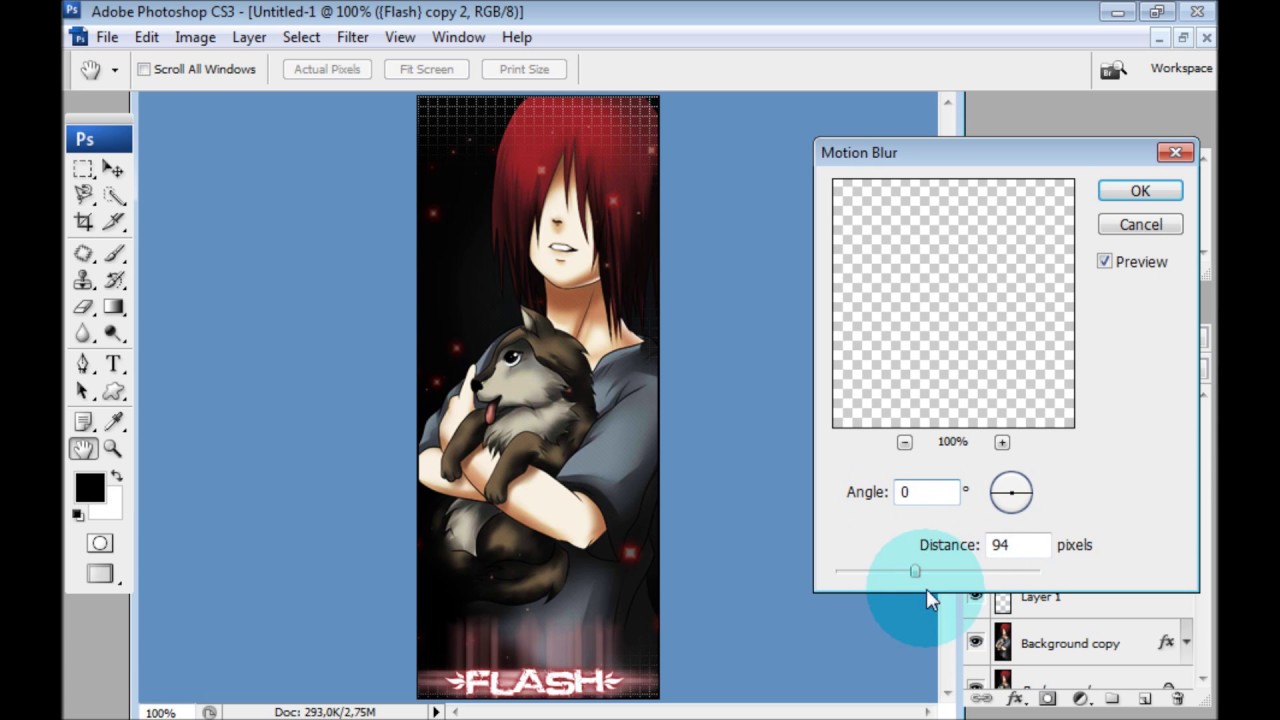The height and width of the screenshot is (720, 1280).
Task: Swap foreground and background colors
Action: pyautogui.click(x=116, y=476)
